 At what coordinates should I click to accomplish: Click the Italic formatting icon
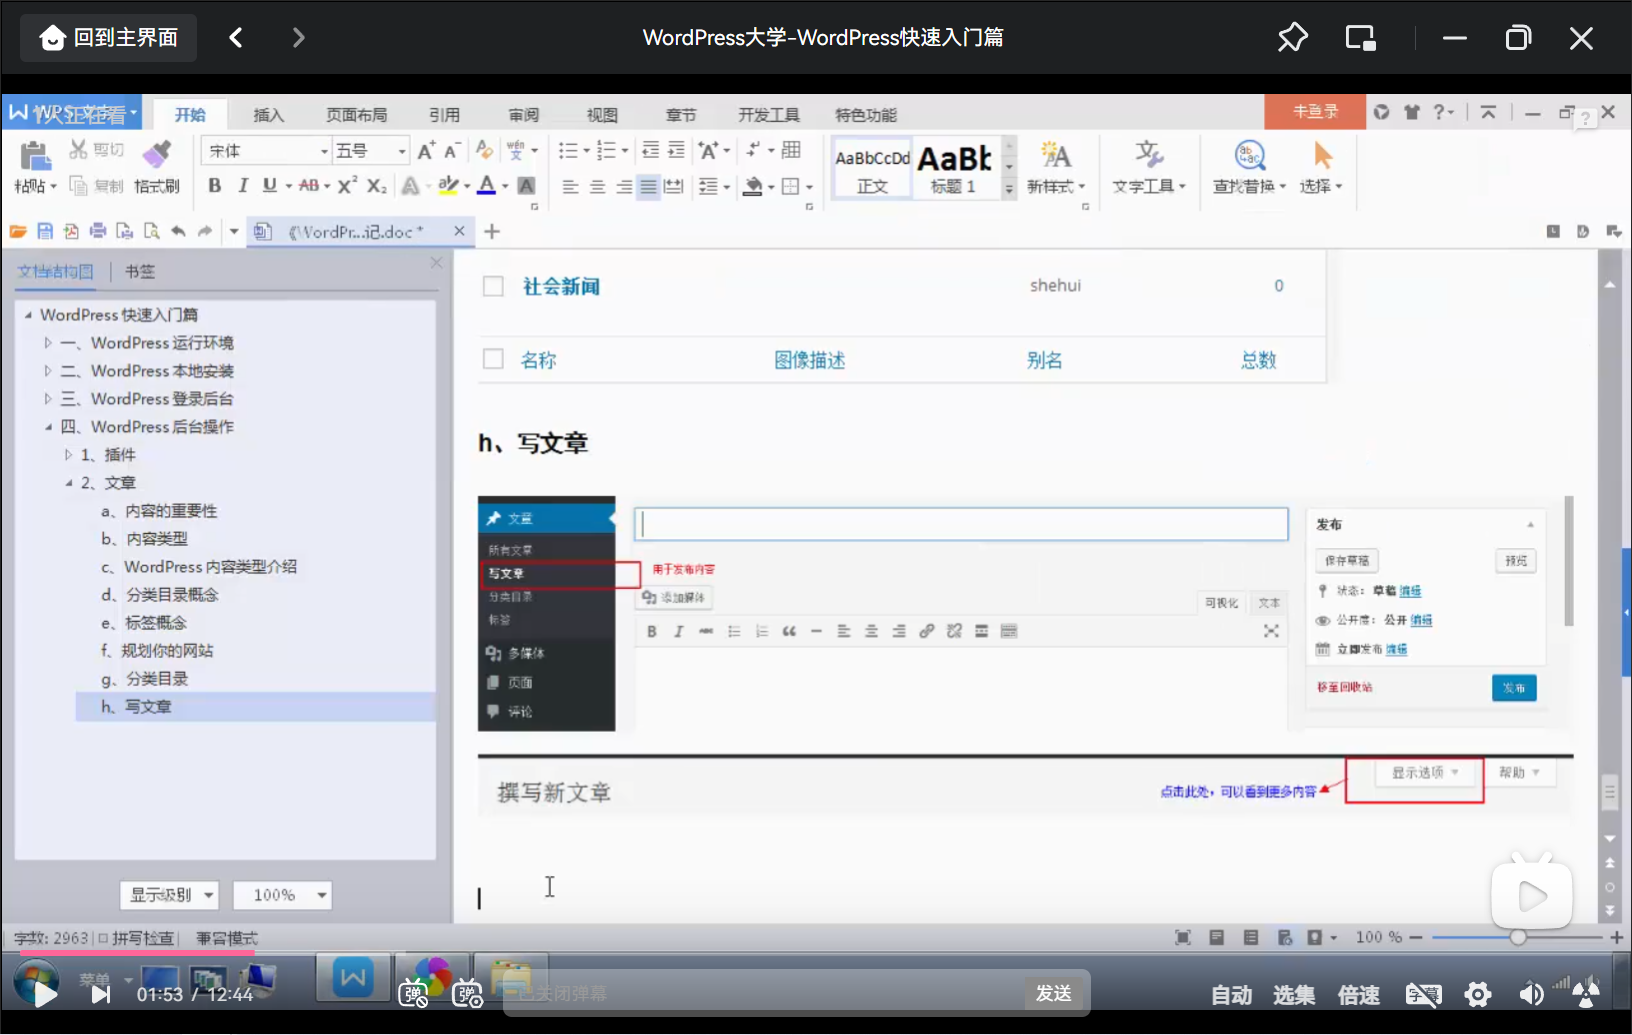coord(242,186)
